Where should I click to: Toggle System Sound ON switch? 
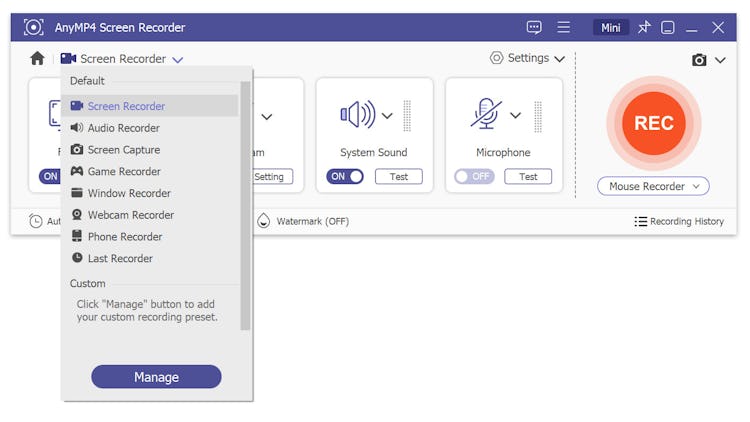[x=344, y=177]
